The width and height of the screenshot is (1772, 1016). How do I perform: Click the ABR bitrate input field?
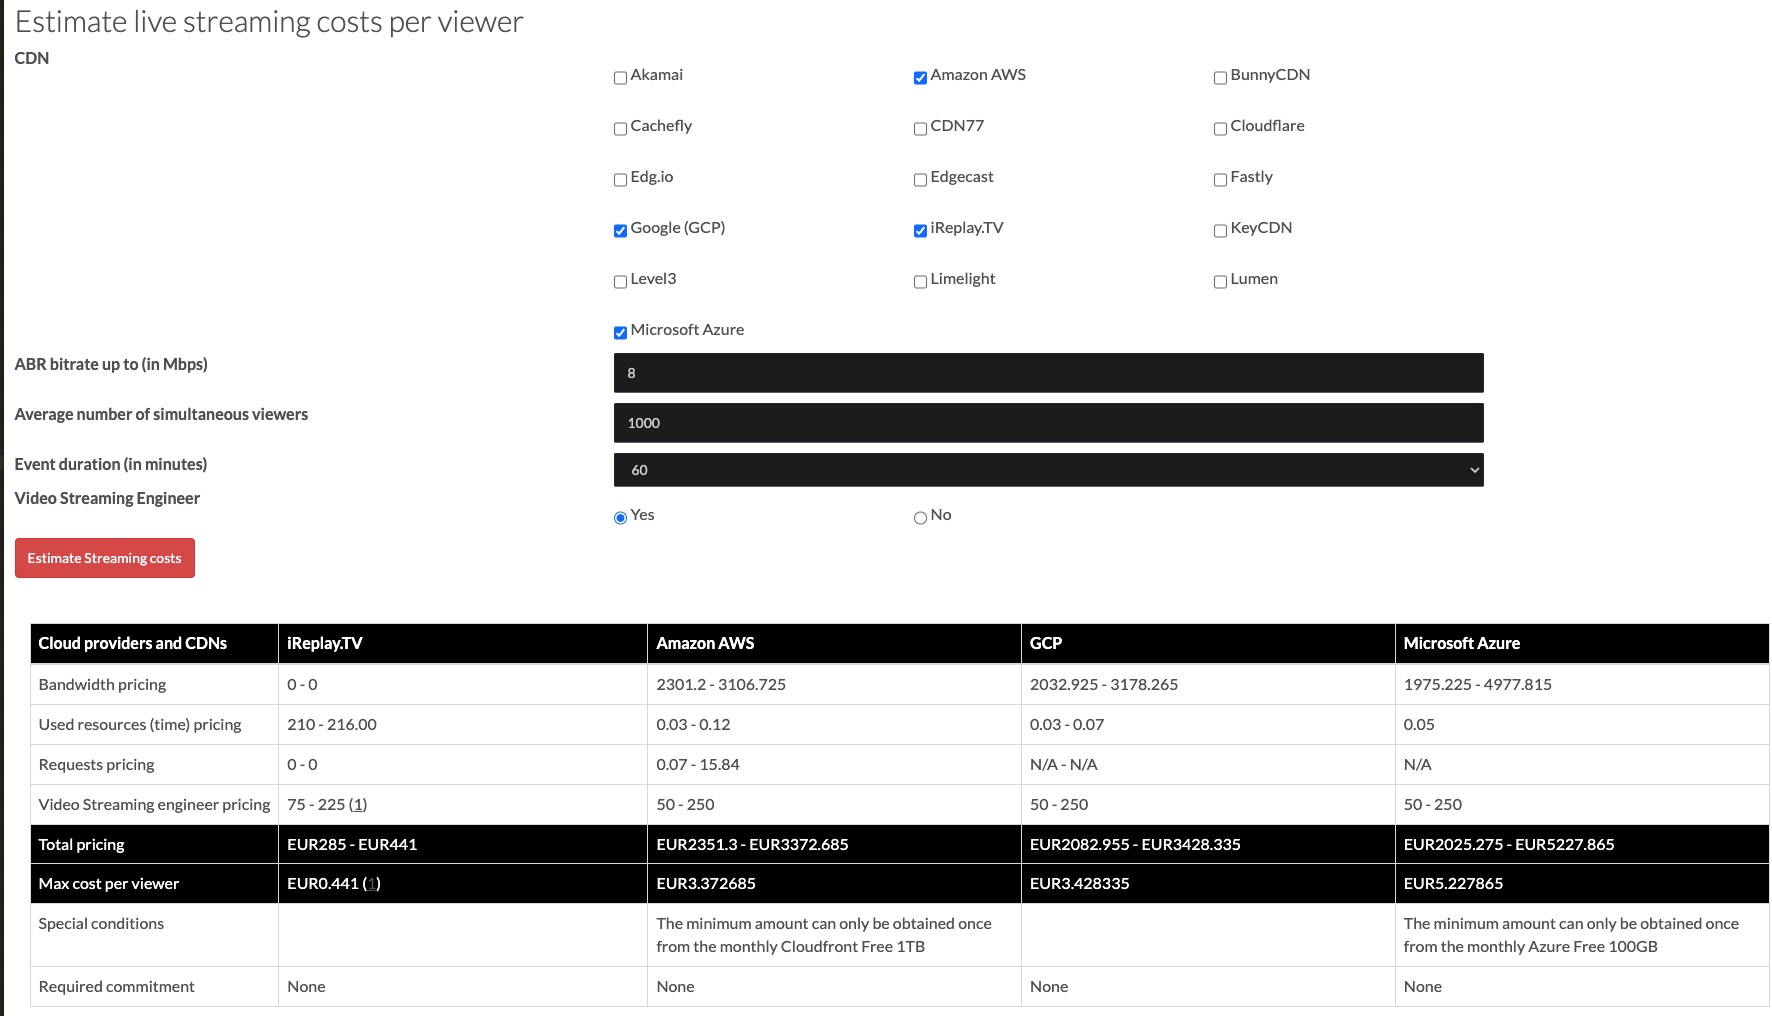click(x=1048, y=372)
